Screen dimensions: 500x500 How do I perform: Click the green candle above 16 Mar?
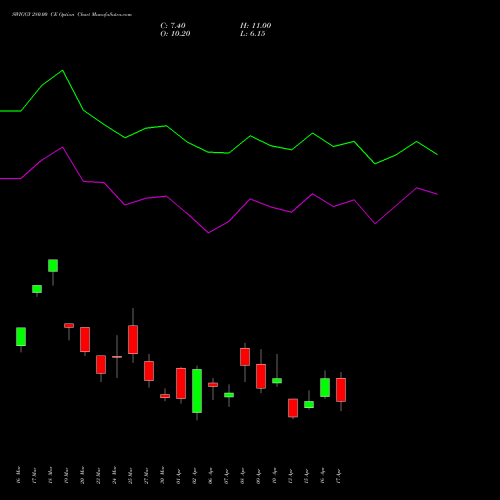21,337
